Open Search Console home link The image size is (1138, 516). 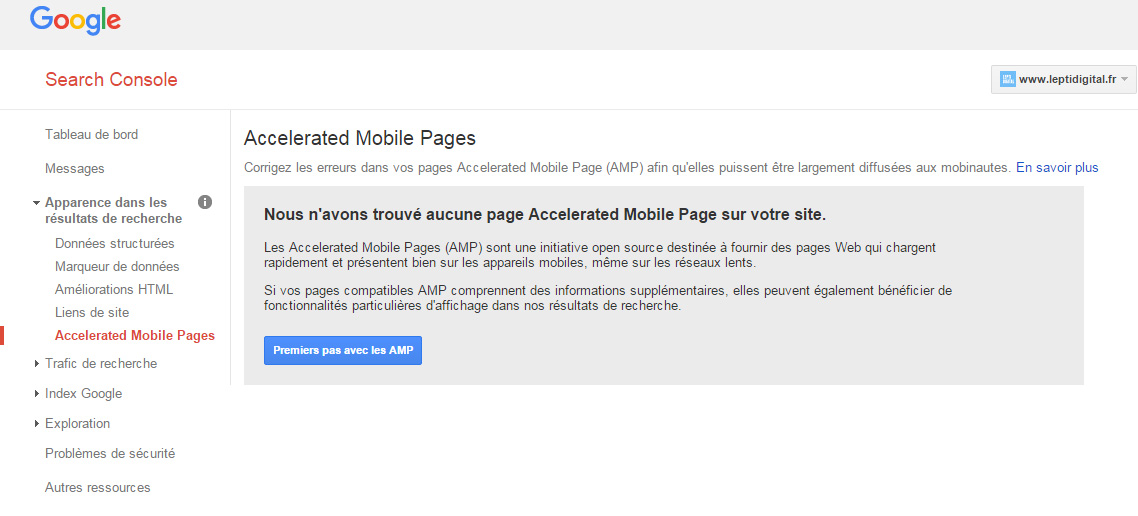(x=111, y=80)
